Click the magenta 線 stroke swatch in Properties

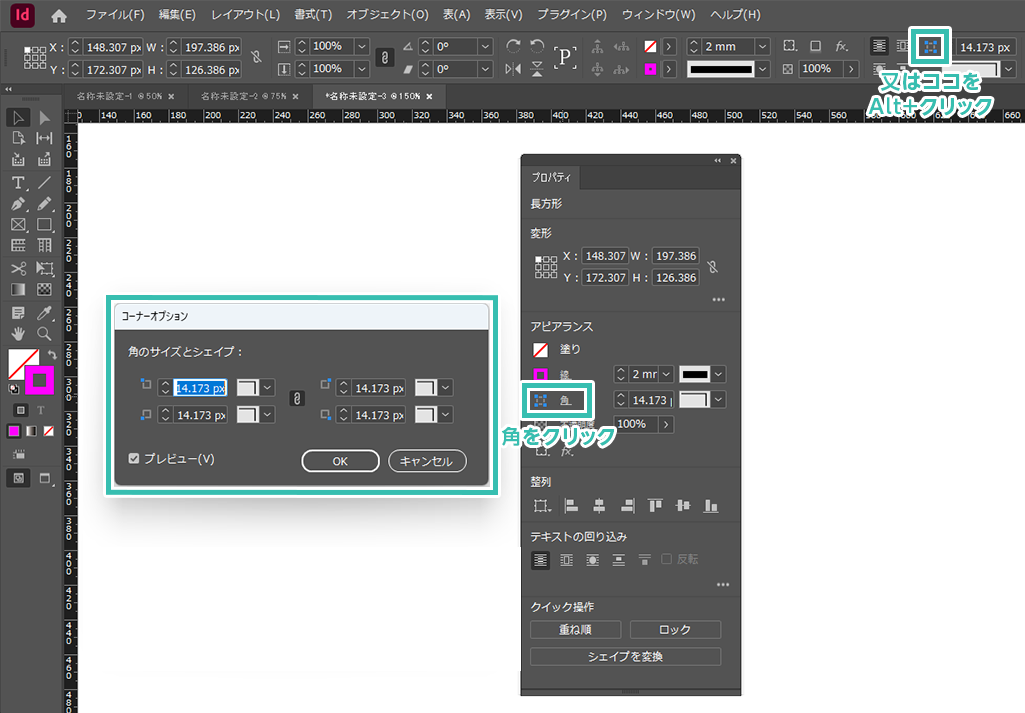pos(540,374)
